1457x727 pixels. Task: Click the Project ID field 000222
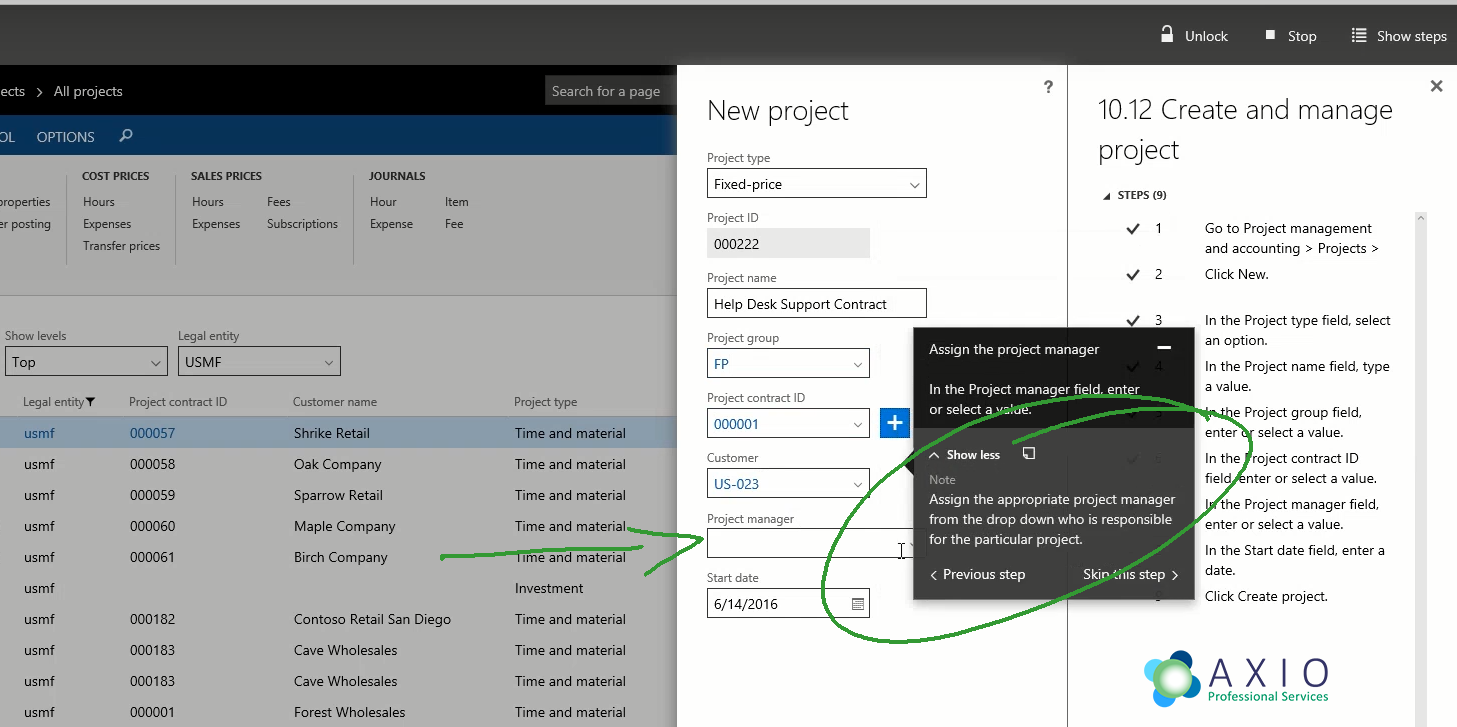point(788,244)
